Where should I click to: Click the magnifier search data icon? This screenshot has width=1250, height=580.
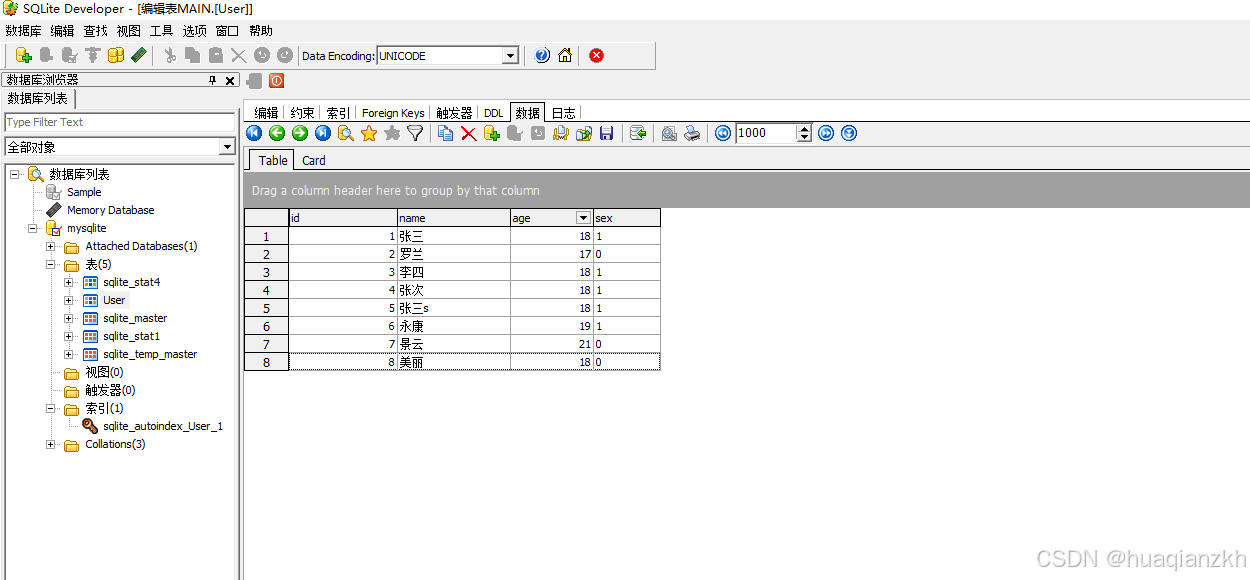pyautogui.click(x=346, y=133)
